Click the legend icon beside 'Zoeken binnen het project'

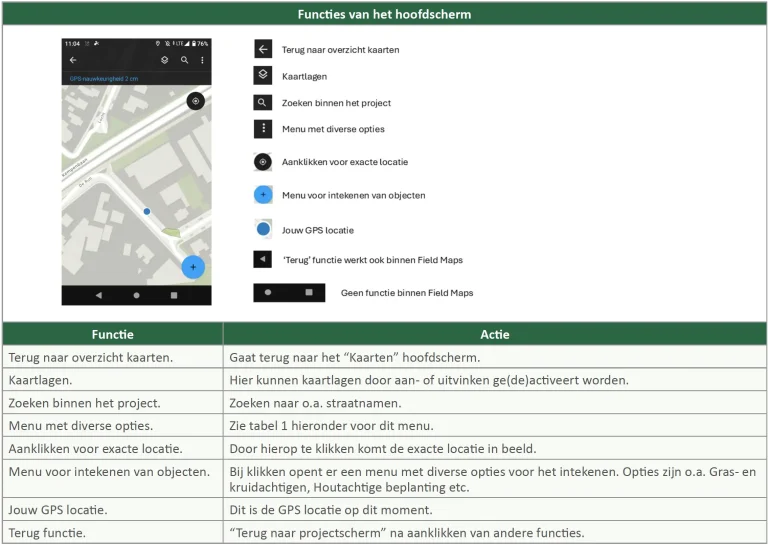(262, 102)
